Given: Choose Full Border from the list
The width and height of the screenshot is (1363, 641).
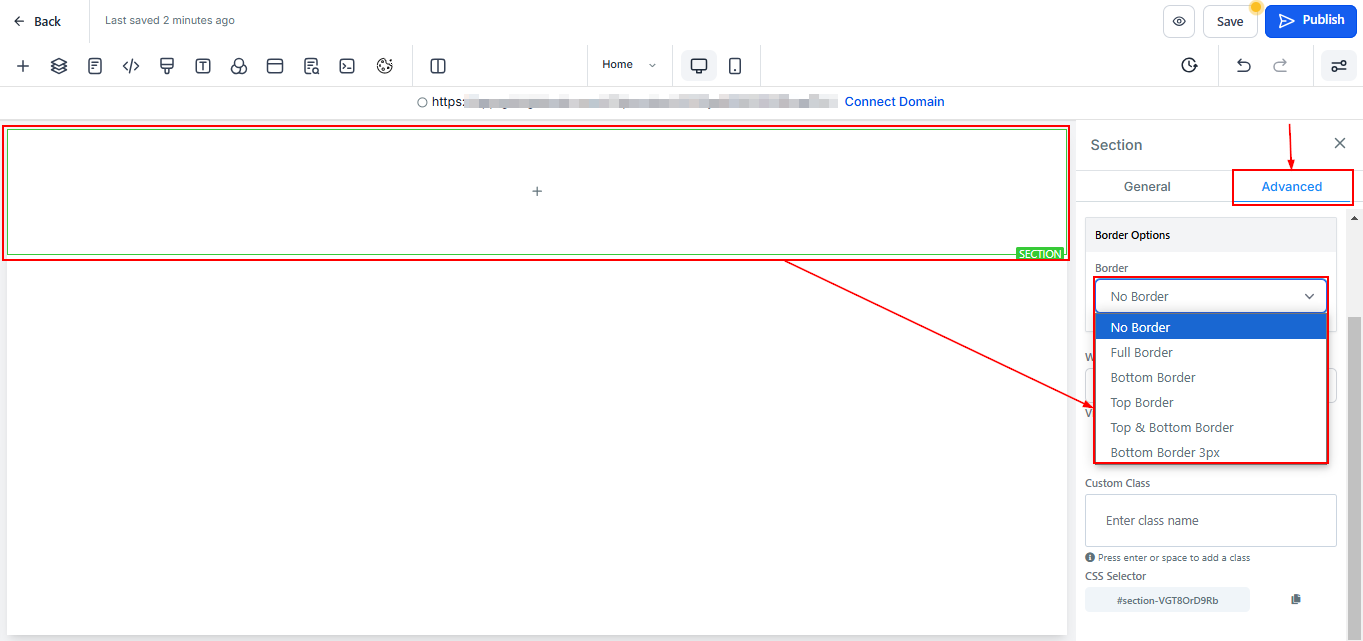Looking at the screenshot, I should [x=1141, y=352].
